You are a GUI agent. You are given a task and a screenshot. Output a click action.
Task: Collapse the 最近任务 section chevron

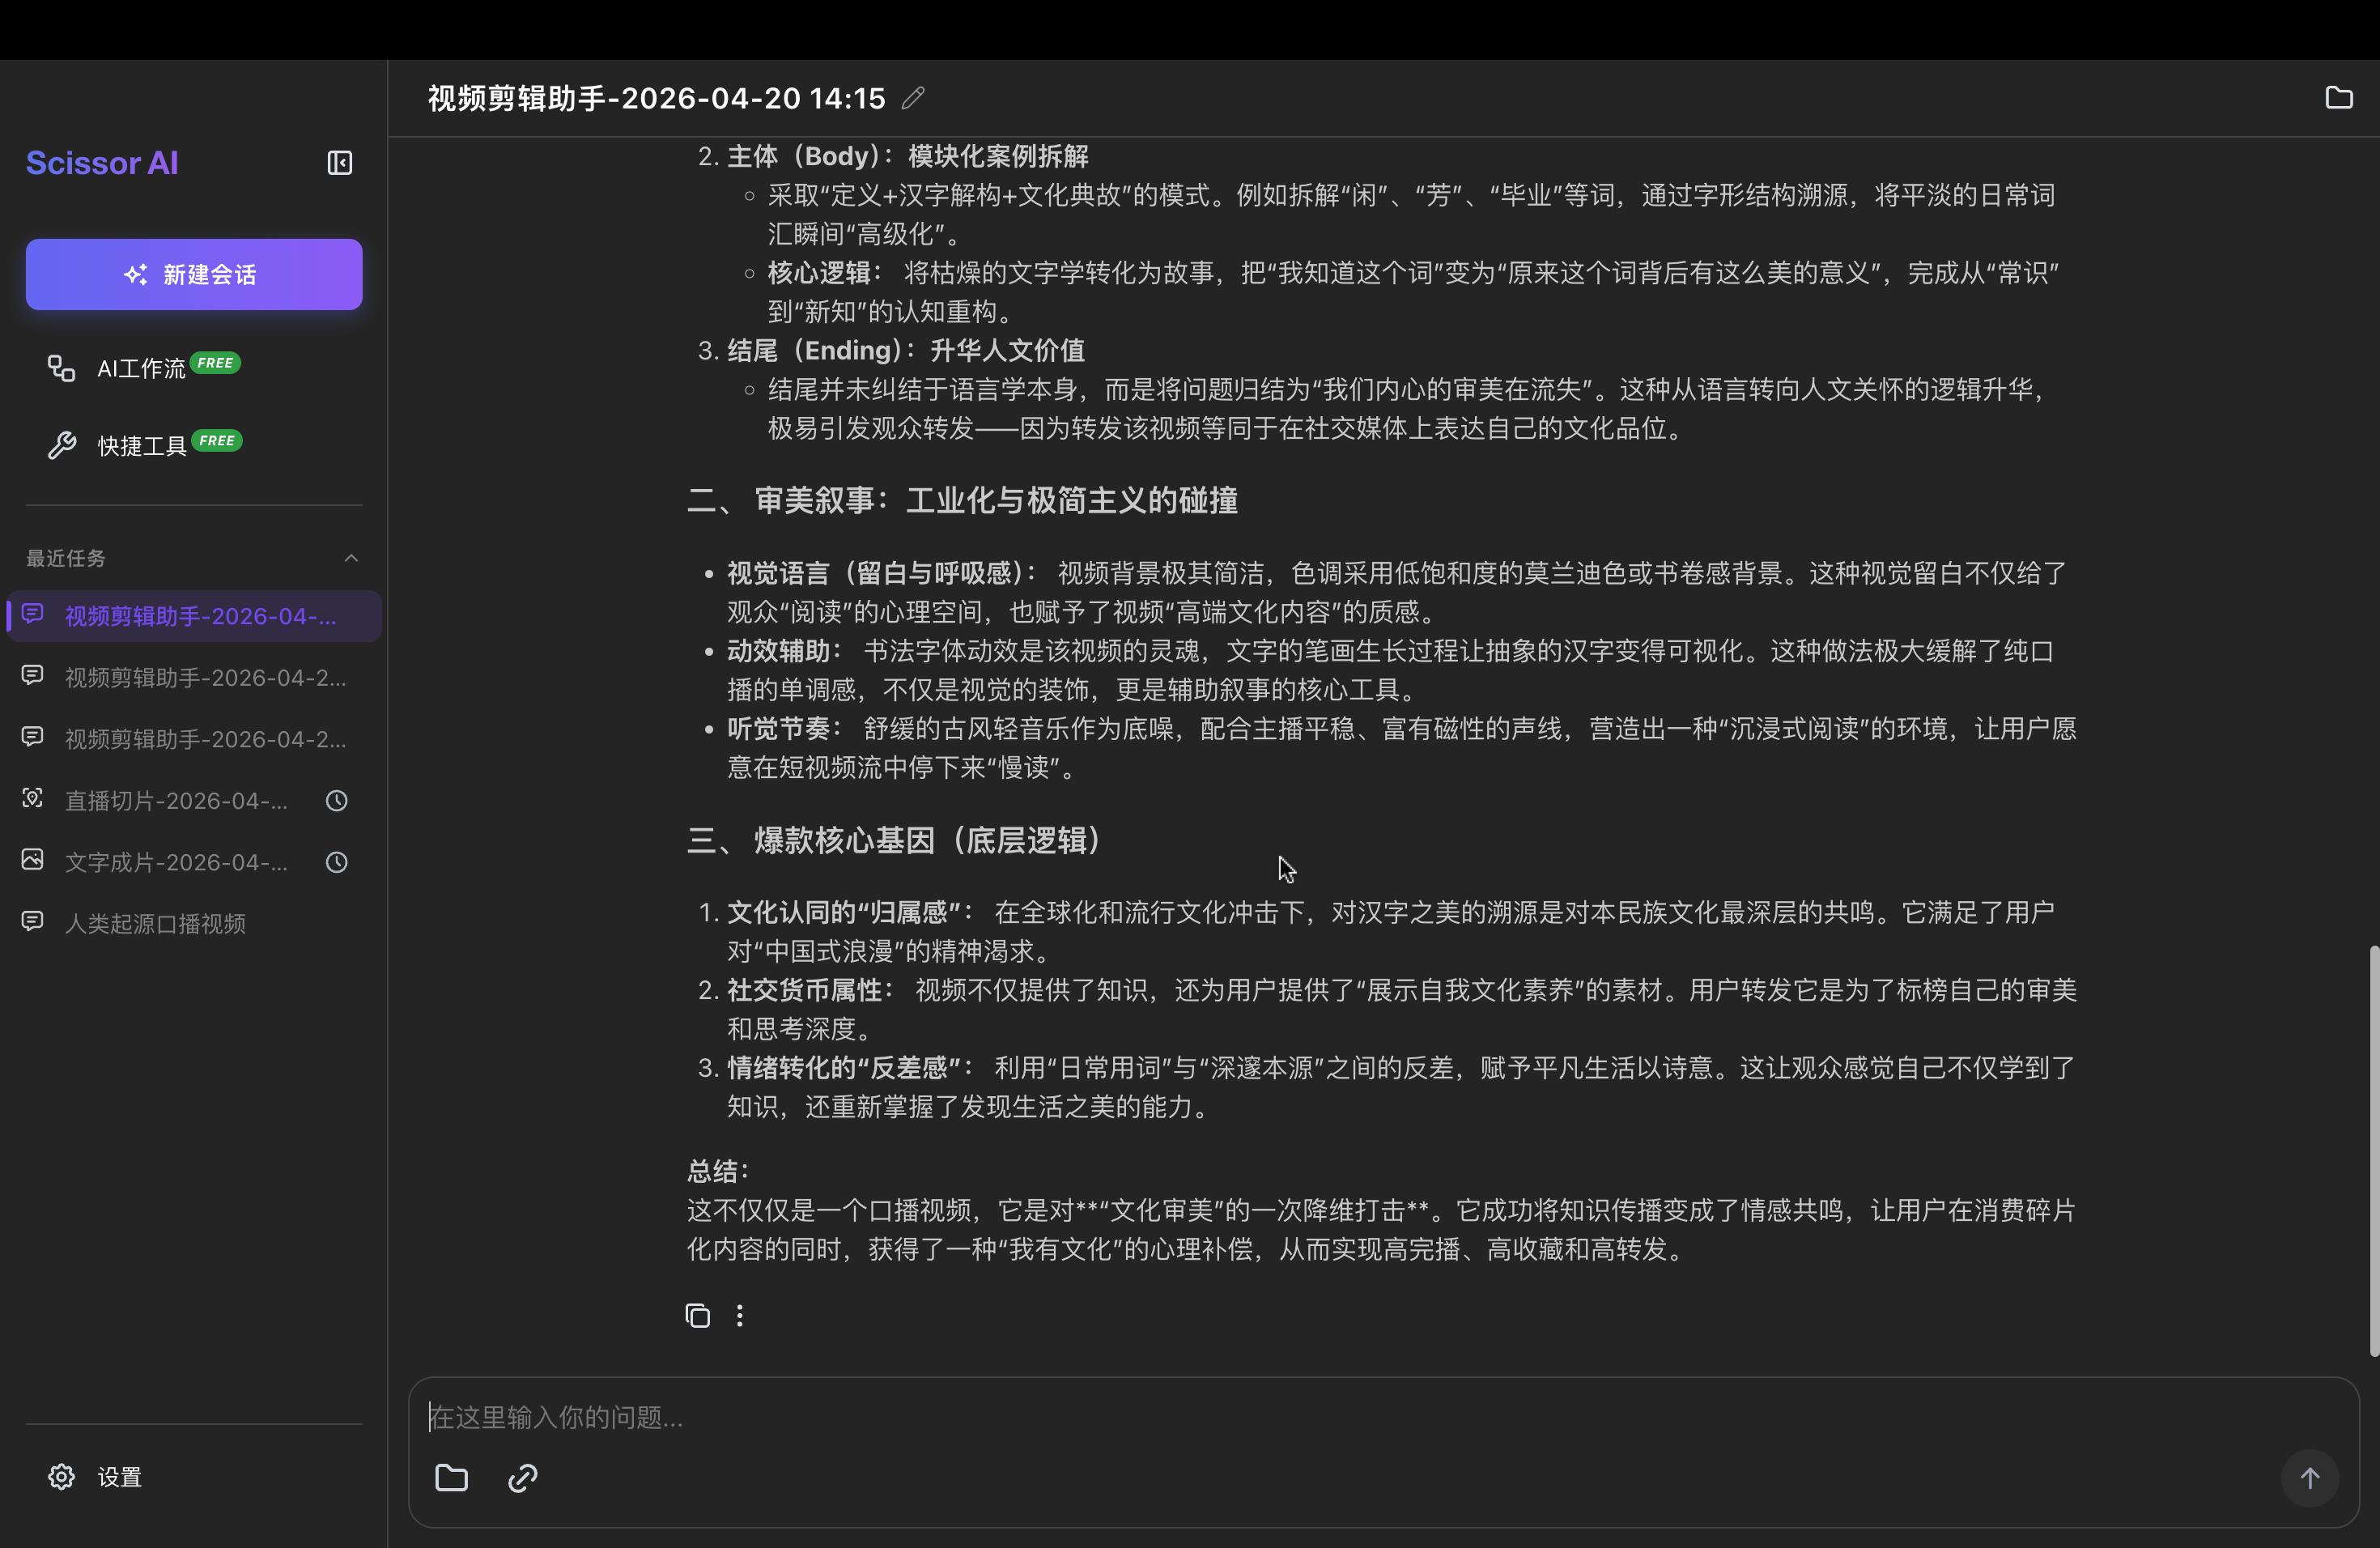click(351, 558)
